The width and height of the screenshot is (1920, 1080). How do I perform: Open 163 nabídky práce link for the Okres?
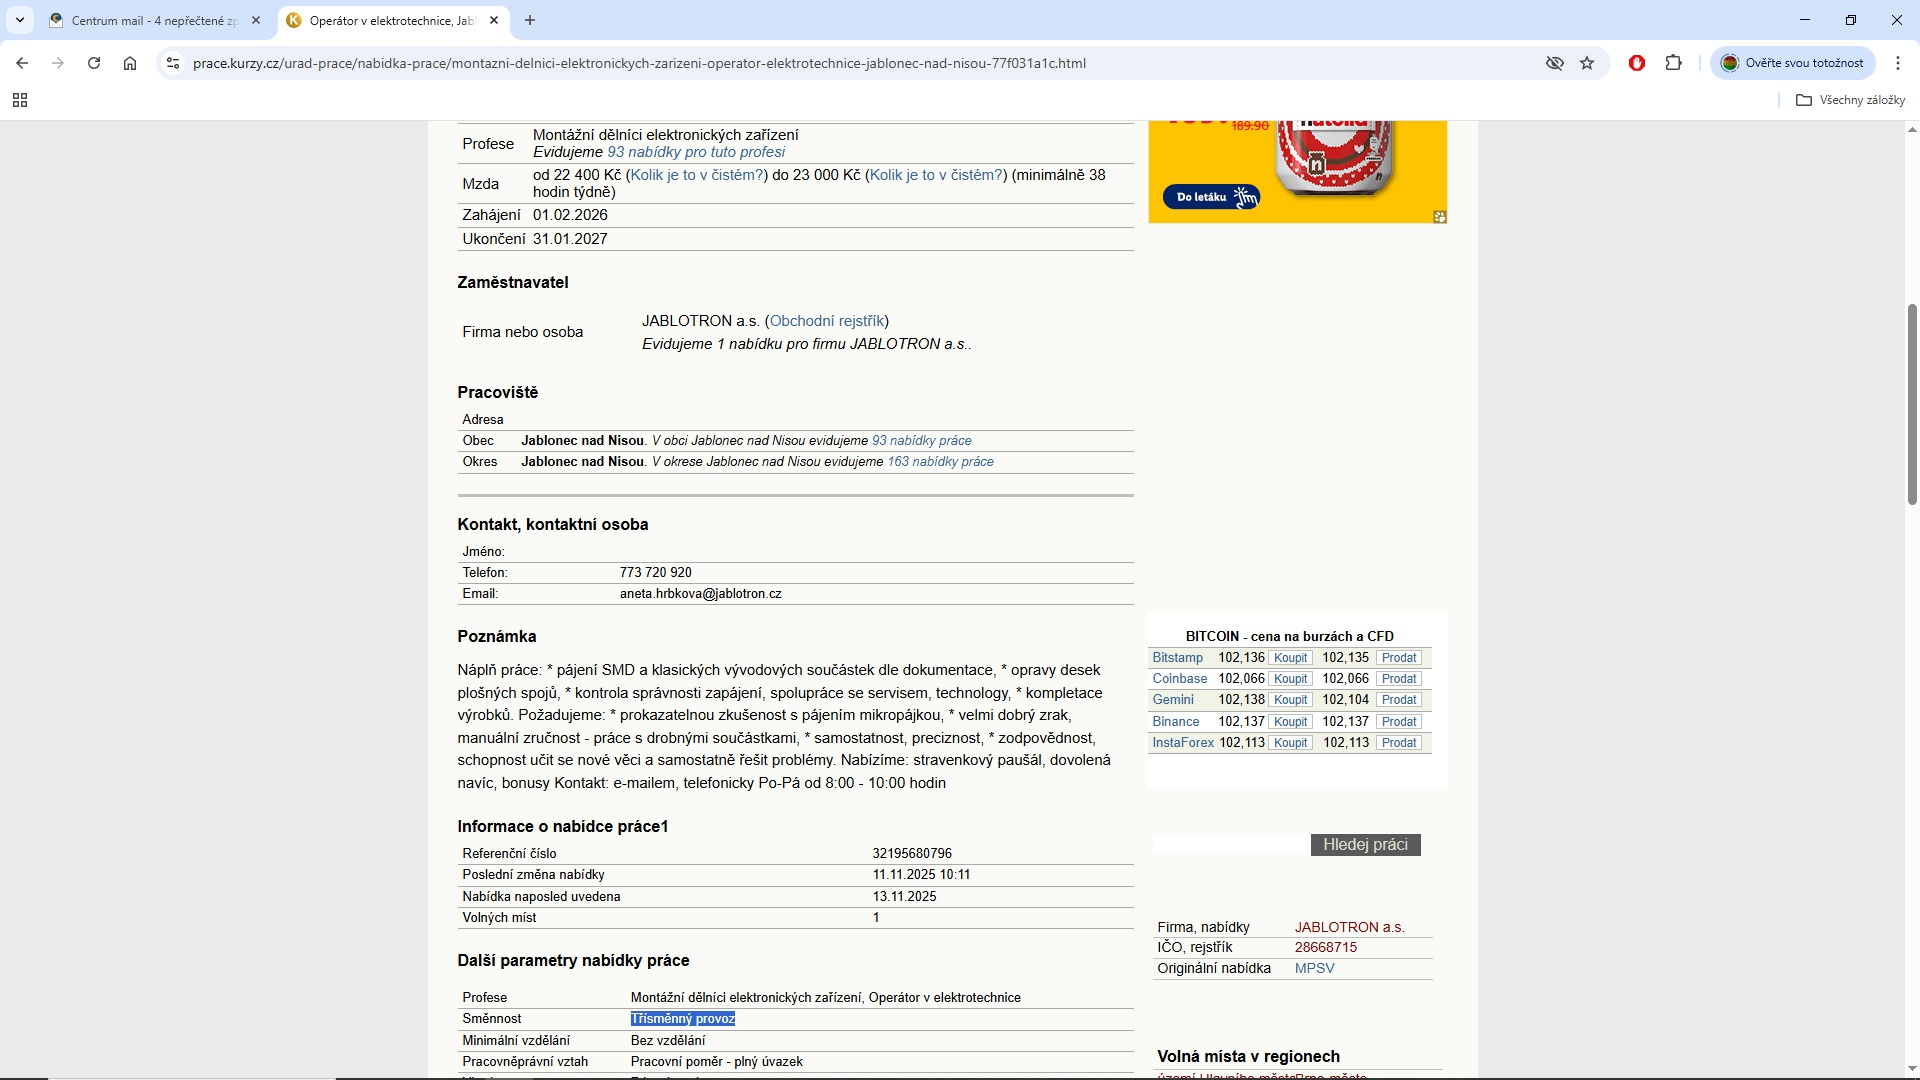coord(941,462)
